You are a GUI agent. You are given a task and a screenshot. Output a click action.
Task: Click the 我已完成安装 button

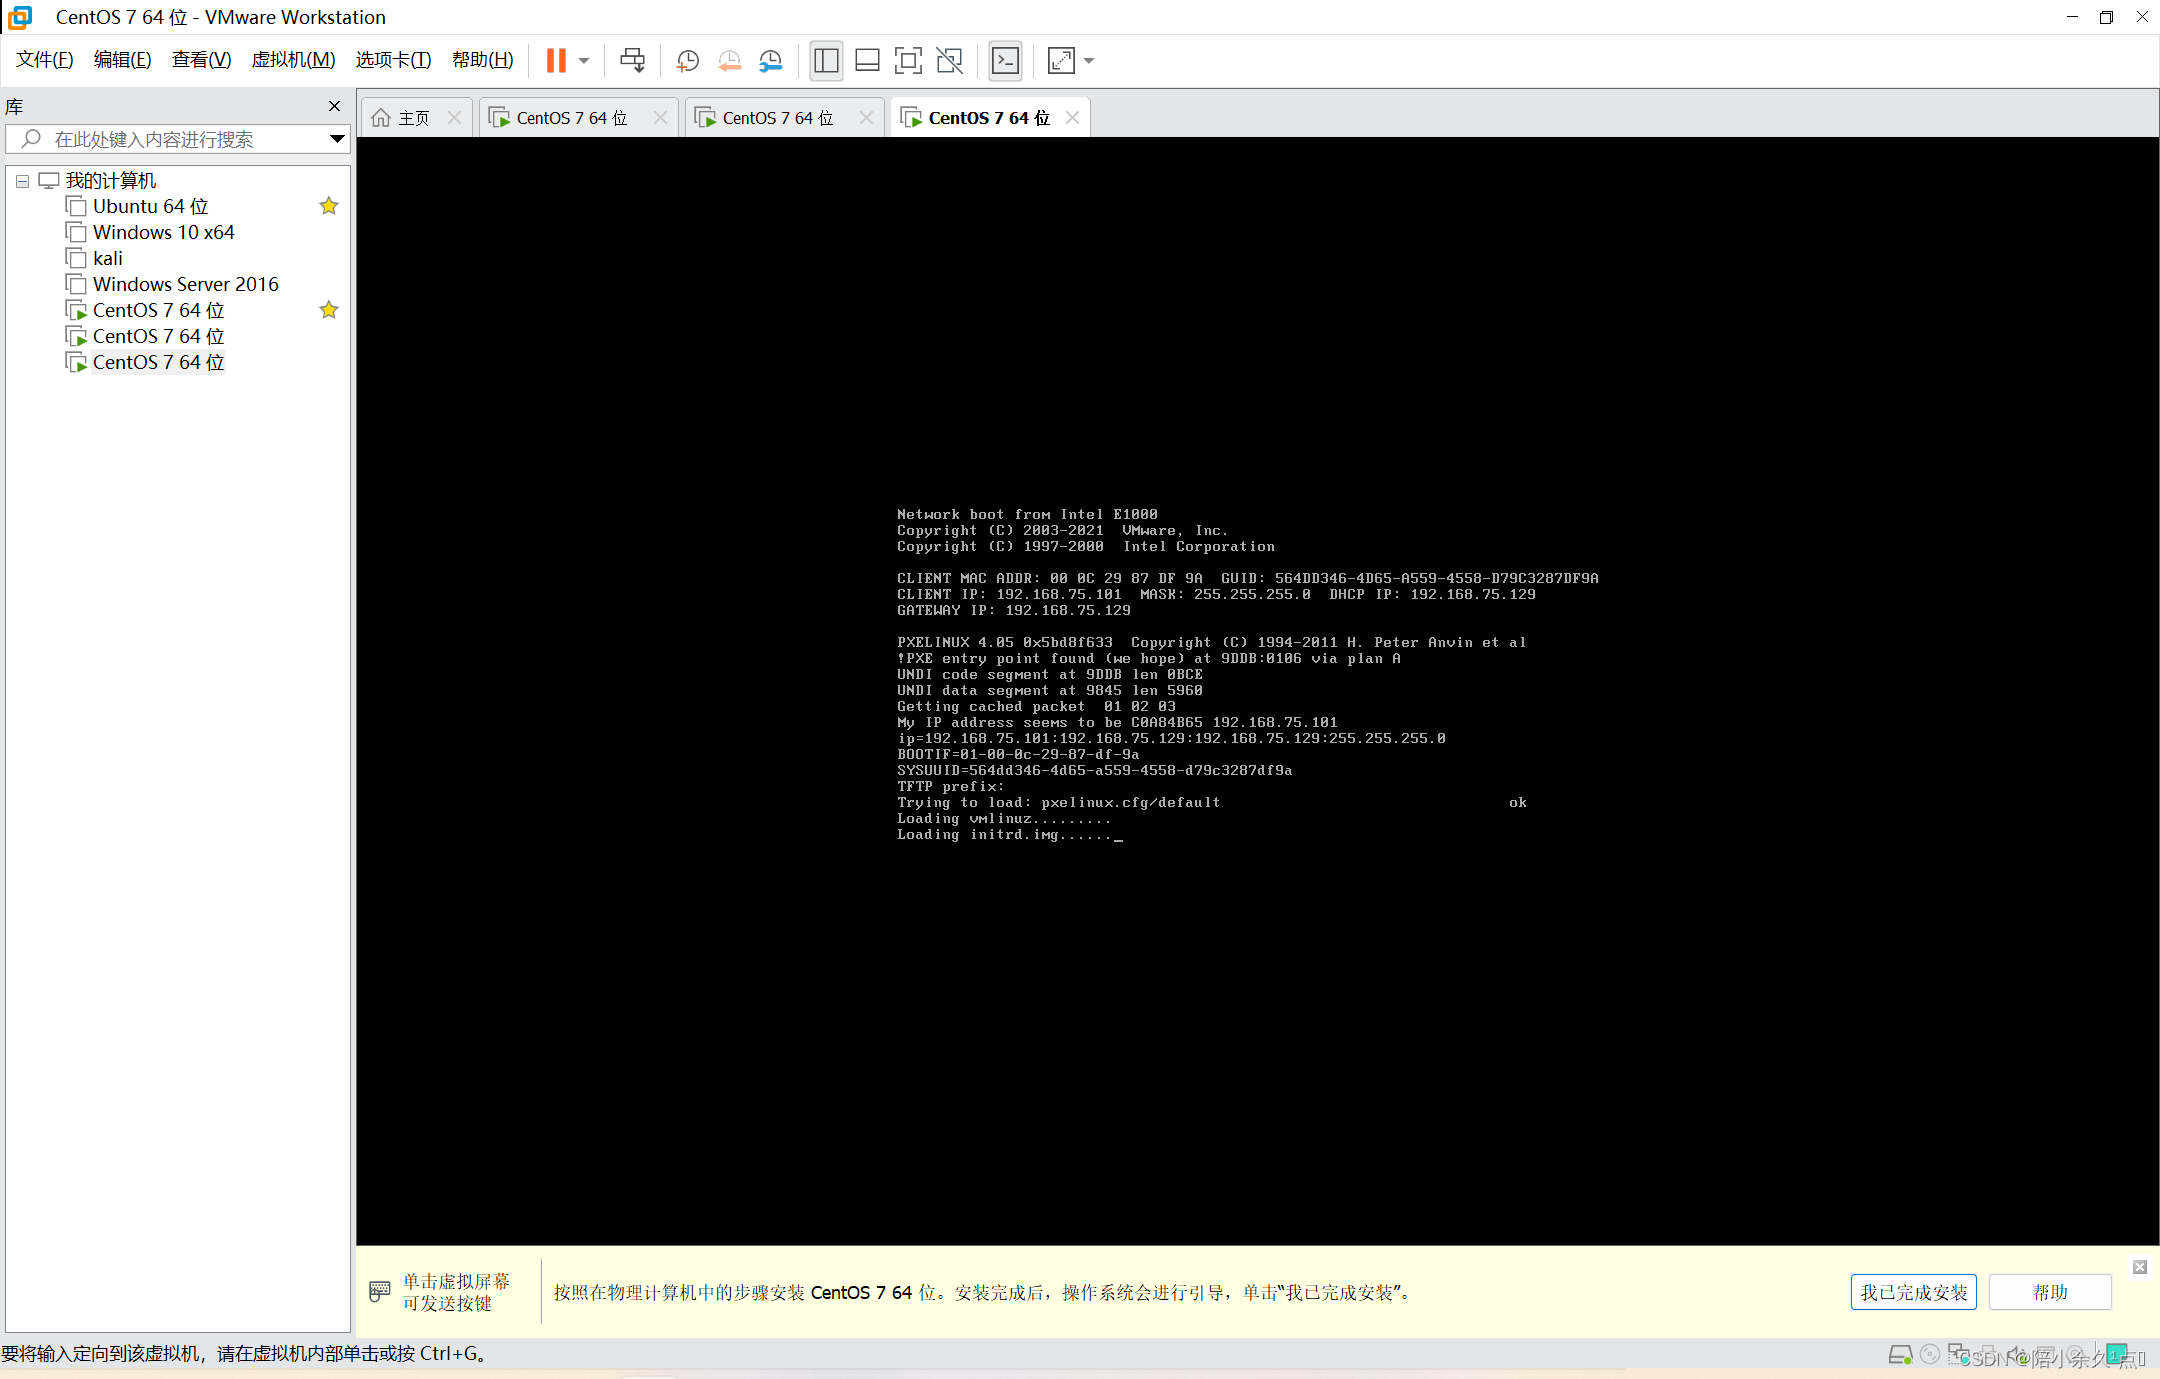click(1913, 1292)
